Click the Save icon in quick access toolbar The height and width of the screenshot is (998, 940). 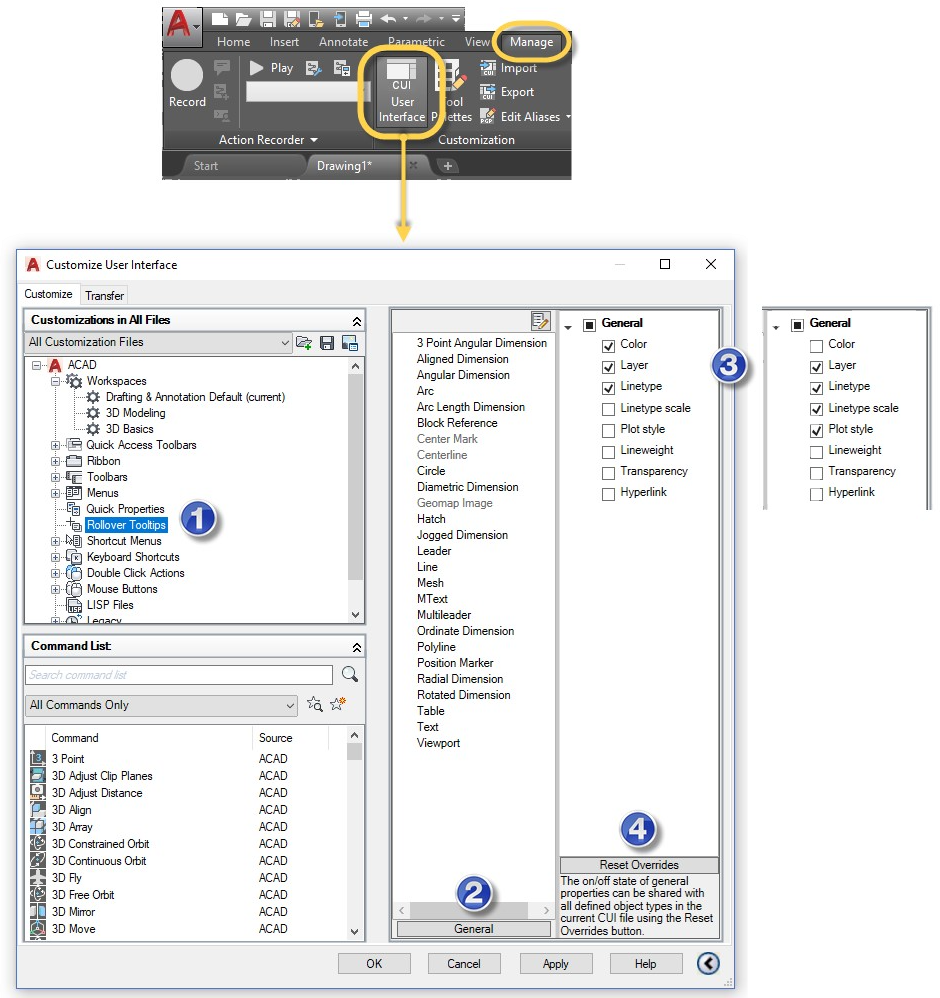click(x=268, y=19)
